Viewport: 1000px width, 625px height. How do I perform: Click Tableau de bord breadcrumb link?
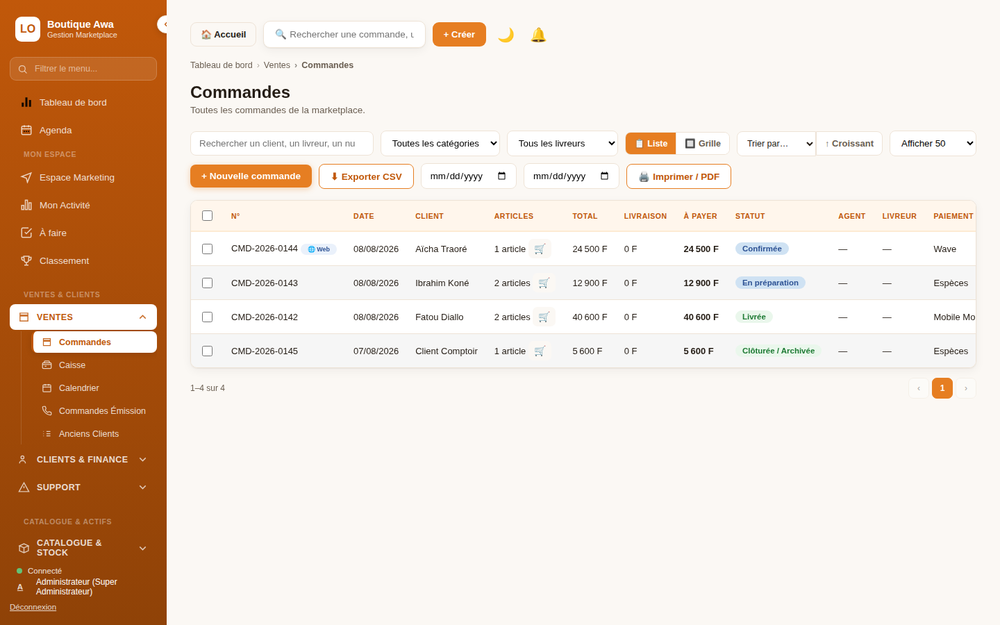221,65
